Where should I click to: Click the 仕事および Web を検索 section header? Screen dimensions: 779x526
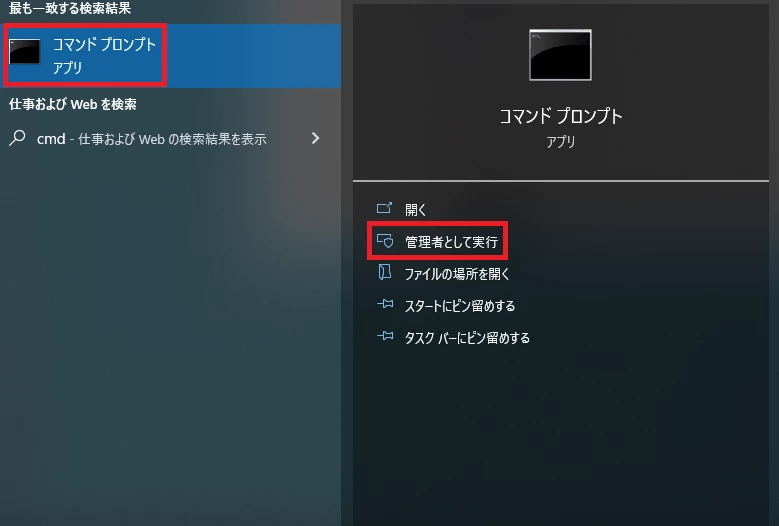[73, 104]
